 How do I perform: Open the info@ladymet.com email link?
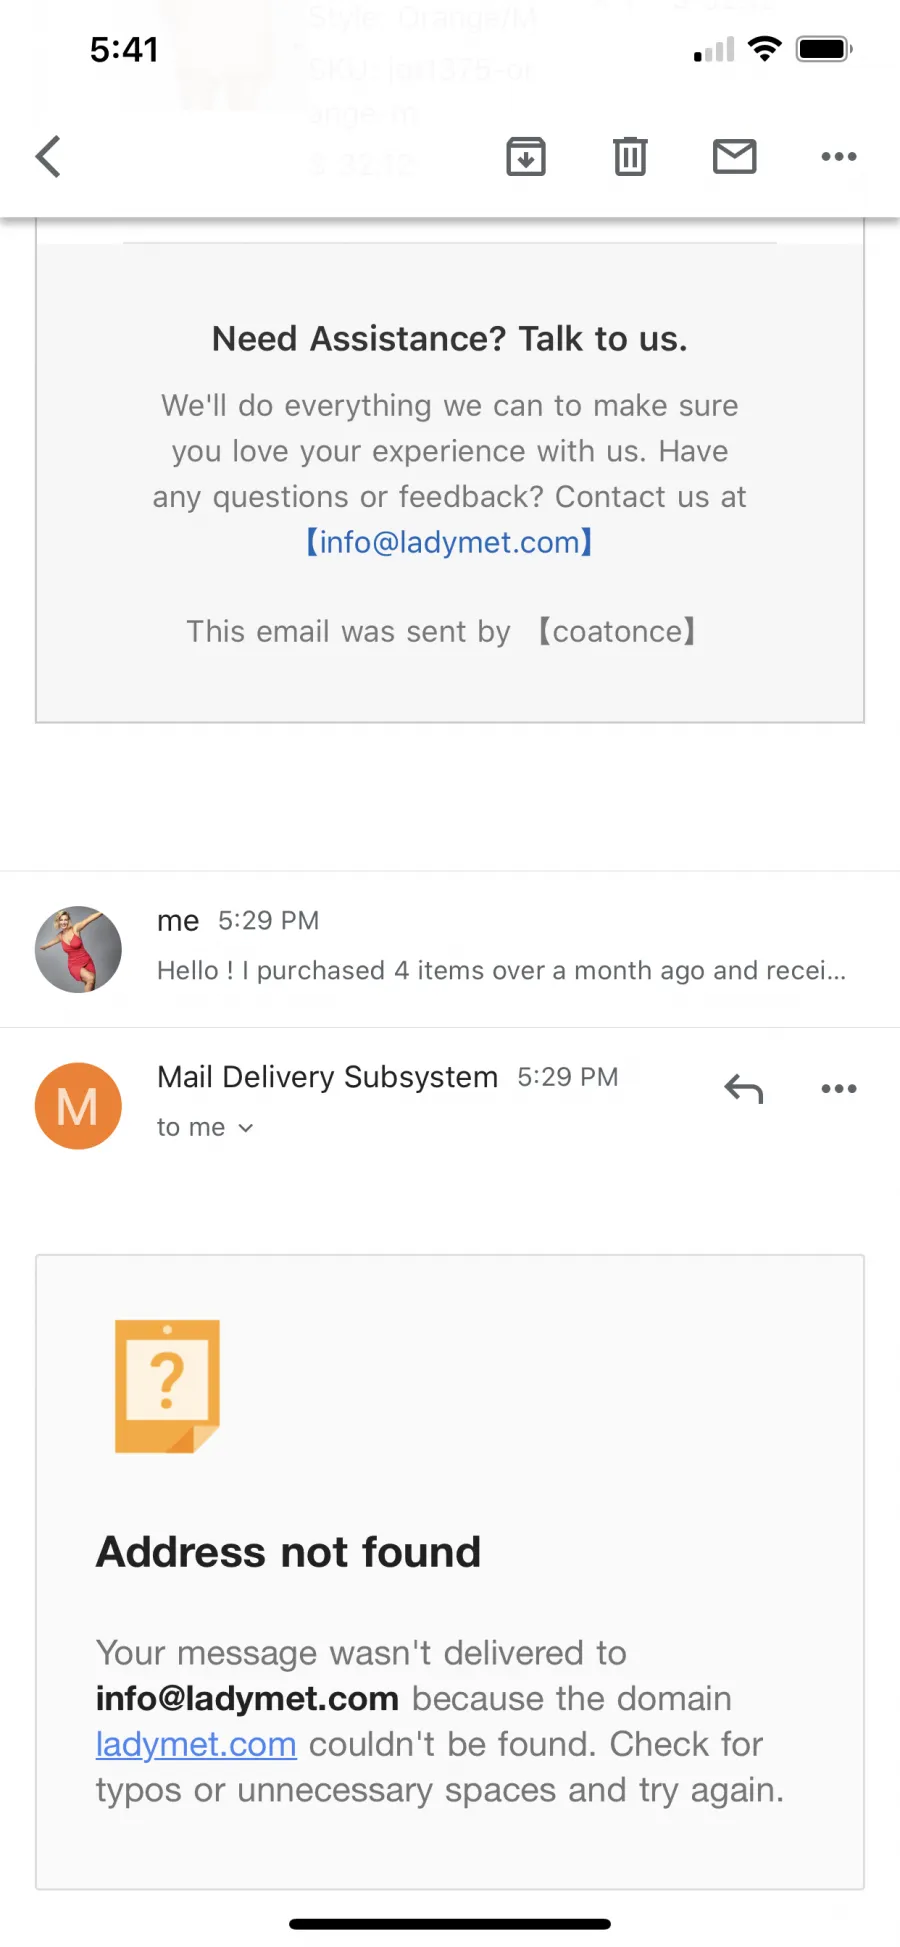pyautogui.click(x=449, y=542)
